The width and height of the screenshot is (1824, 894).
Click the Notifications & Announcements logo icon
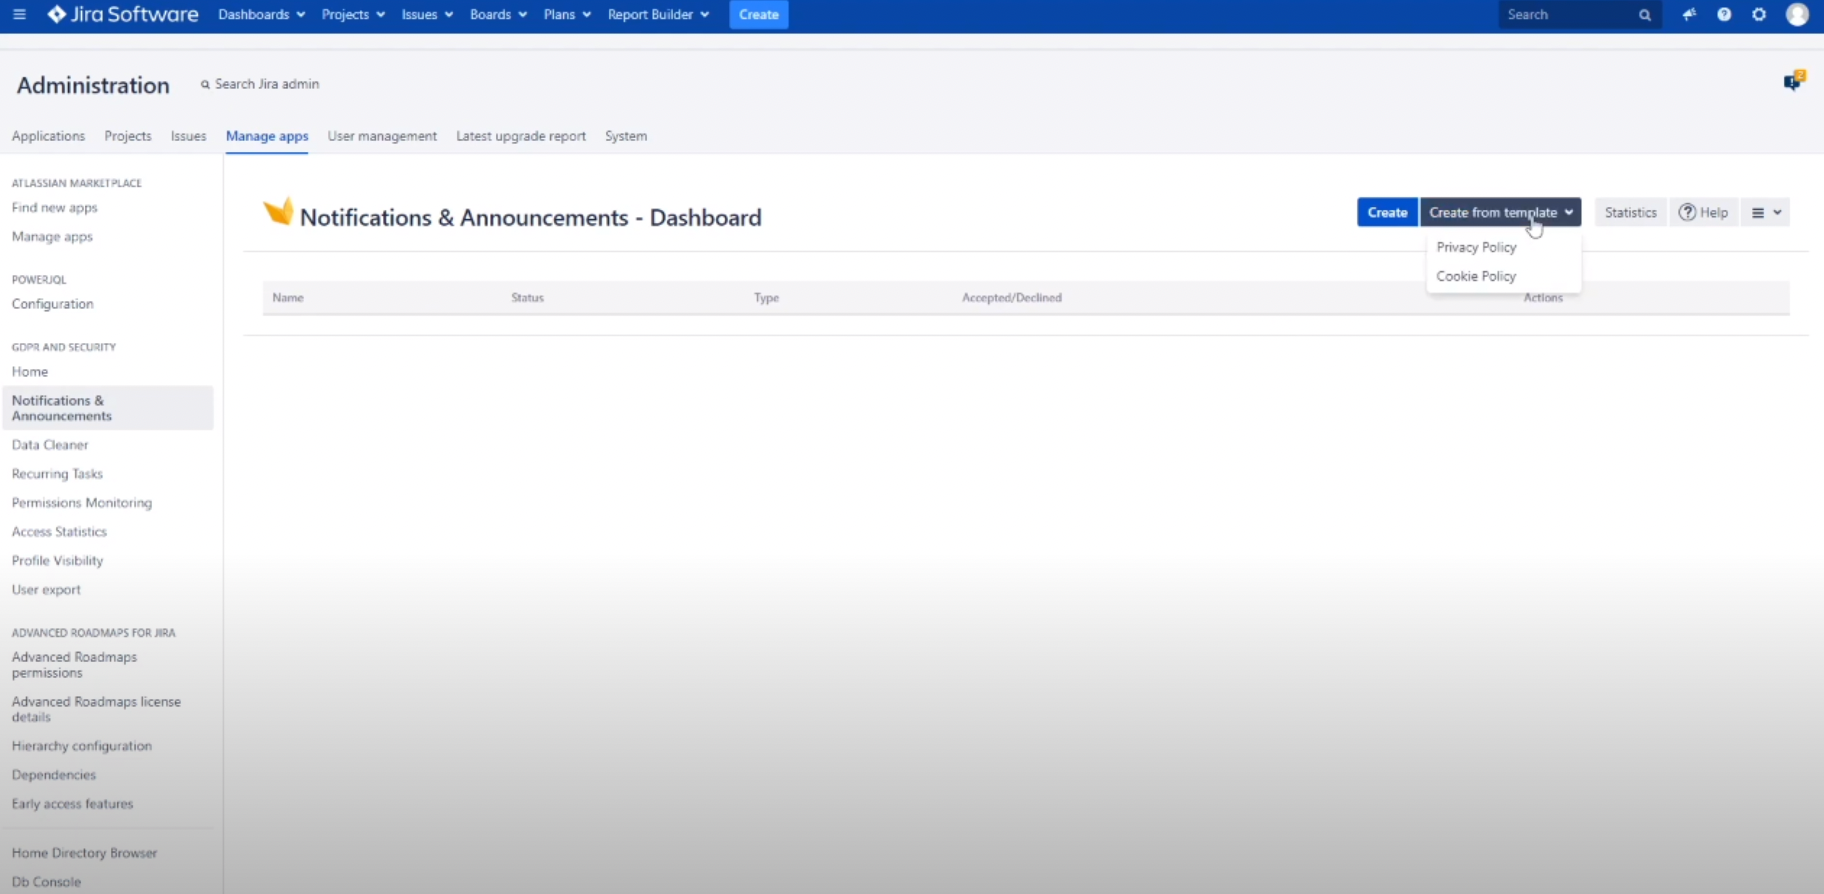point(278,212)
